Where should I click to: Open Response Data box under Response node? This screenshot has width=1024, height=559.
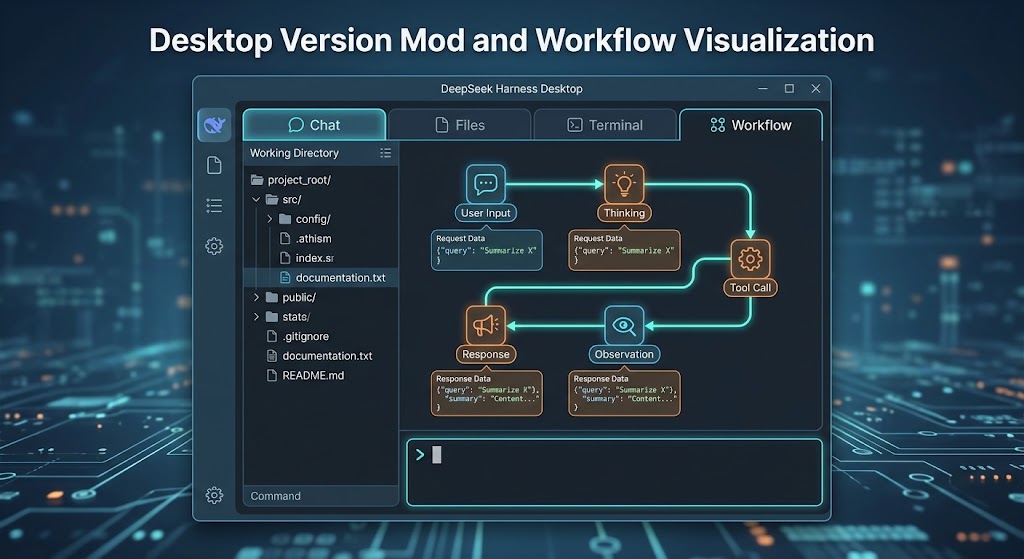pyautogui.click(x=487, y=393)
